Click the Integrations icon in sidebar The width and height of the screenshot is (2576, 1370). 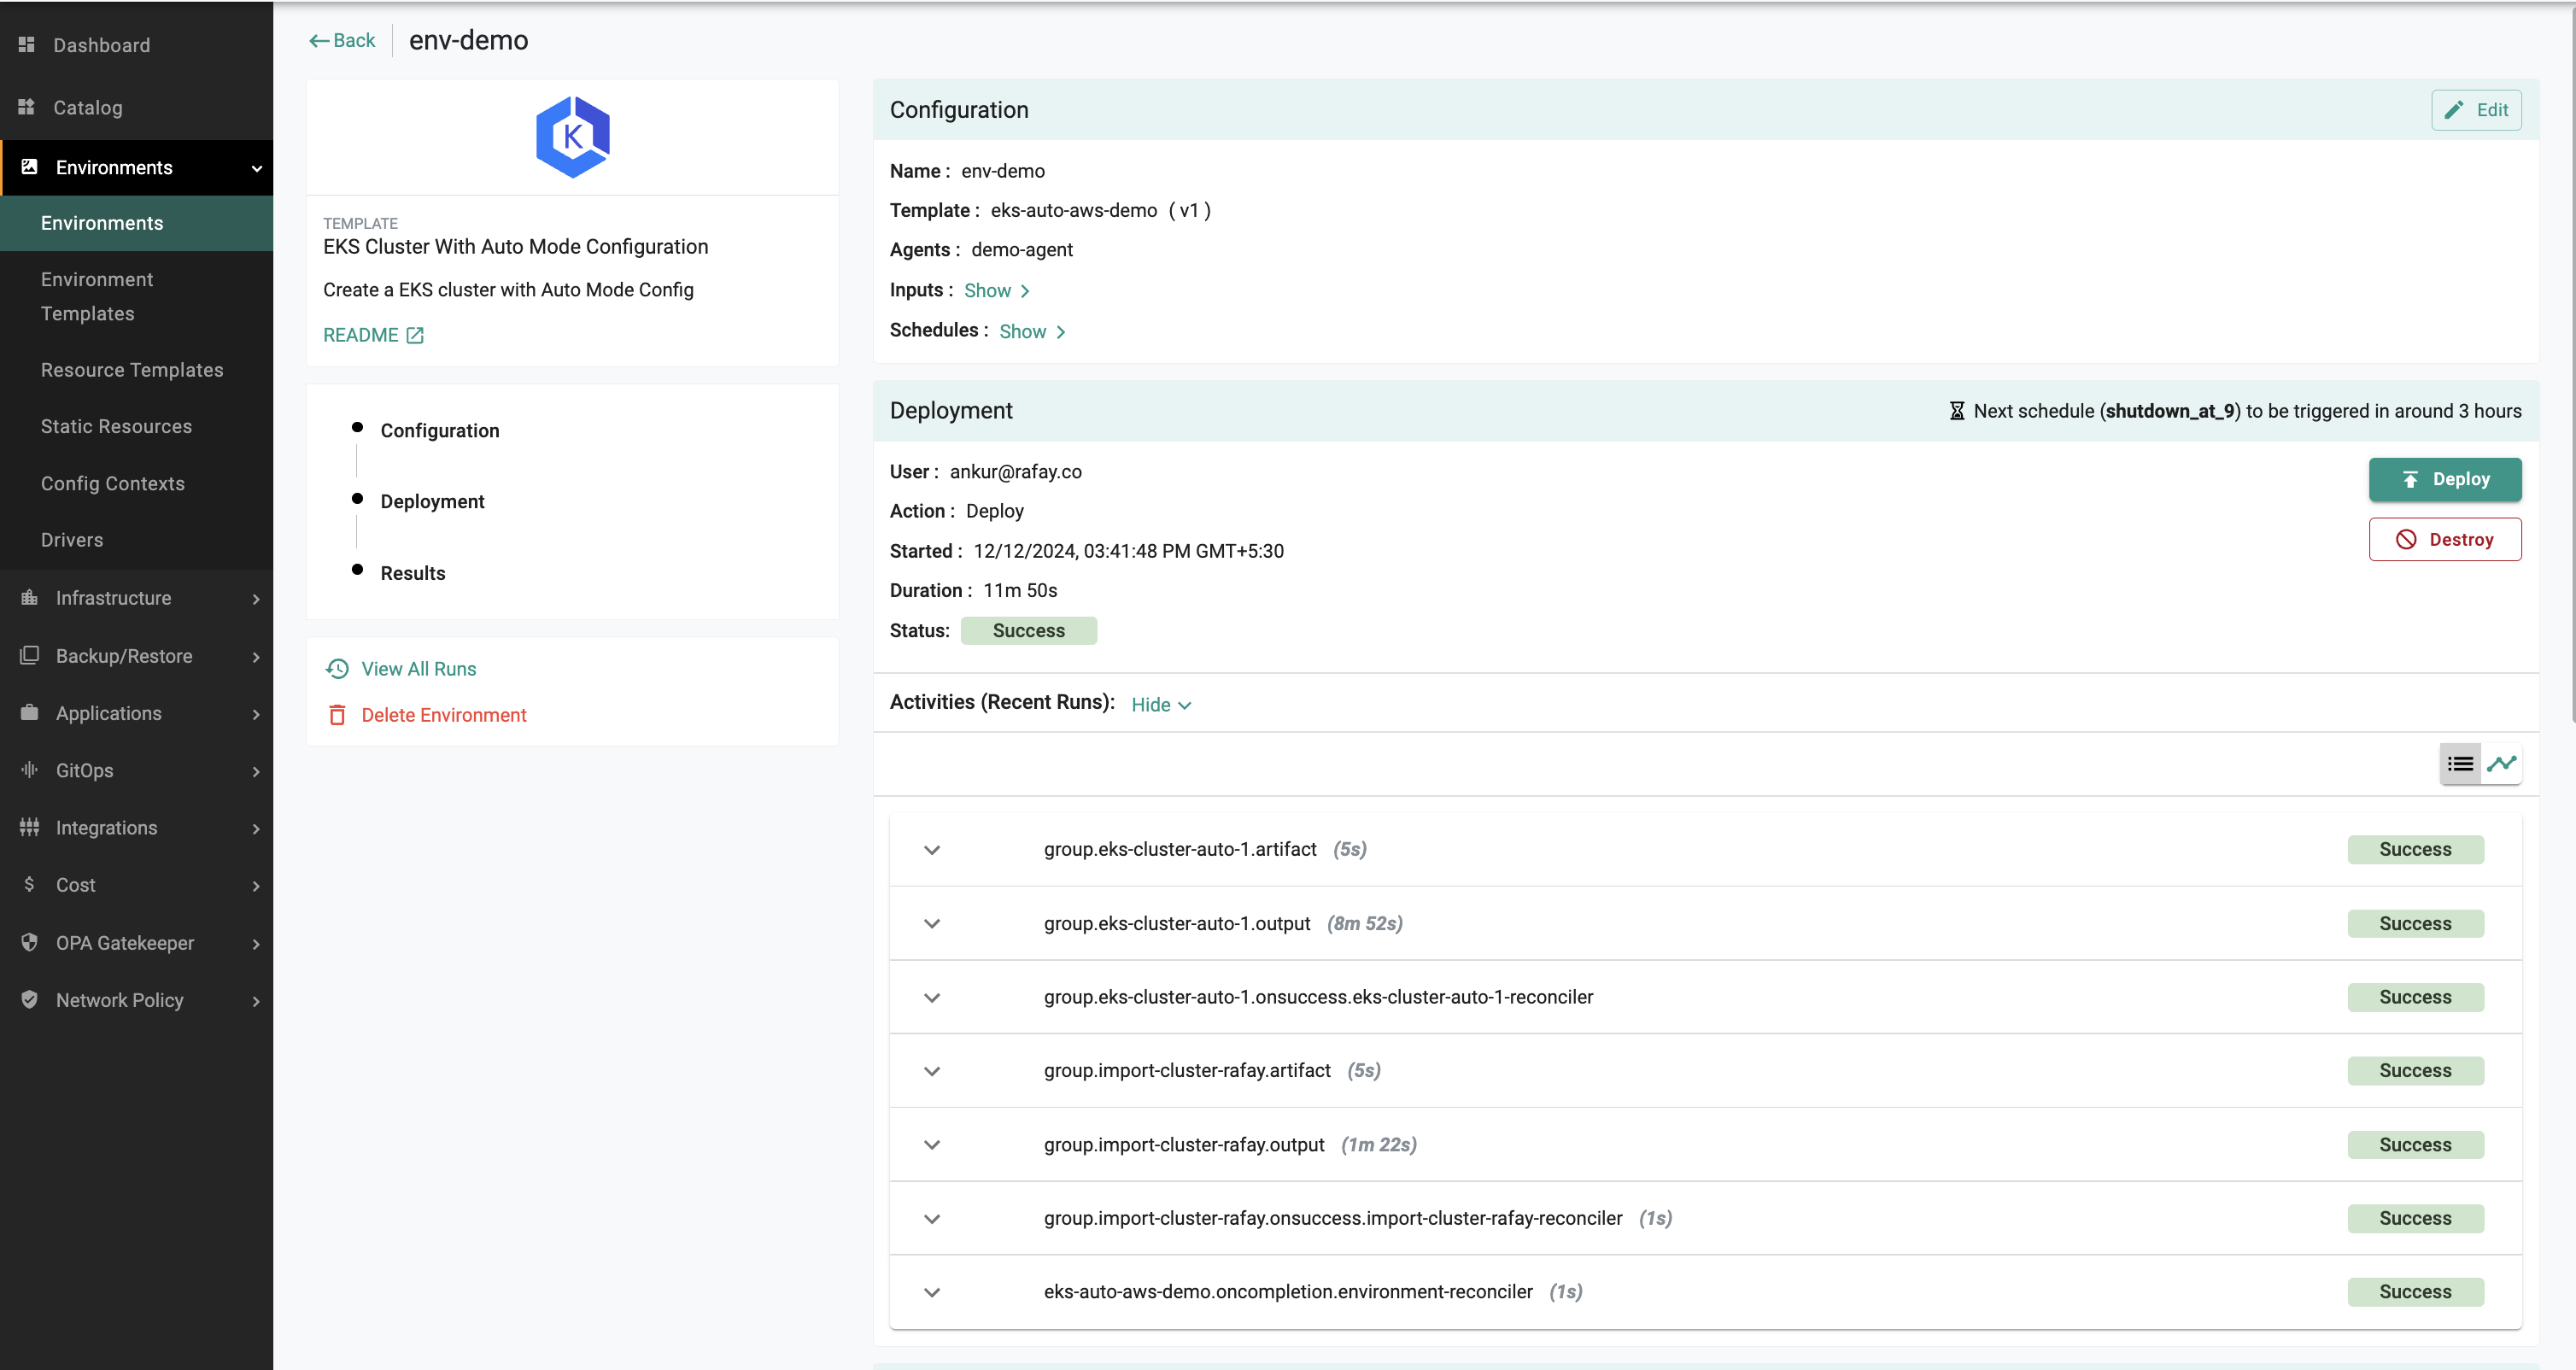30,827
